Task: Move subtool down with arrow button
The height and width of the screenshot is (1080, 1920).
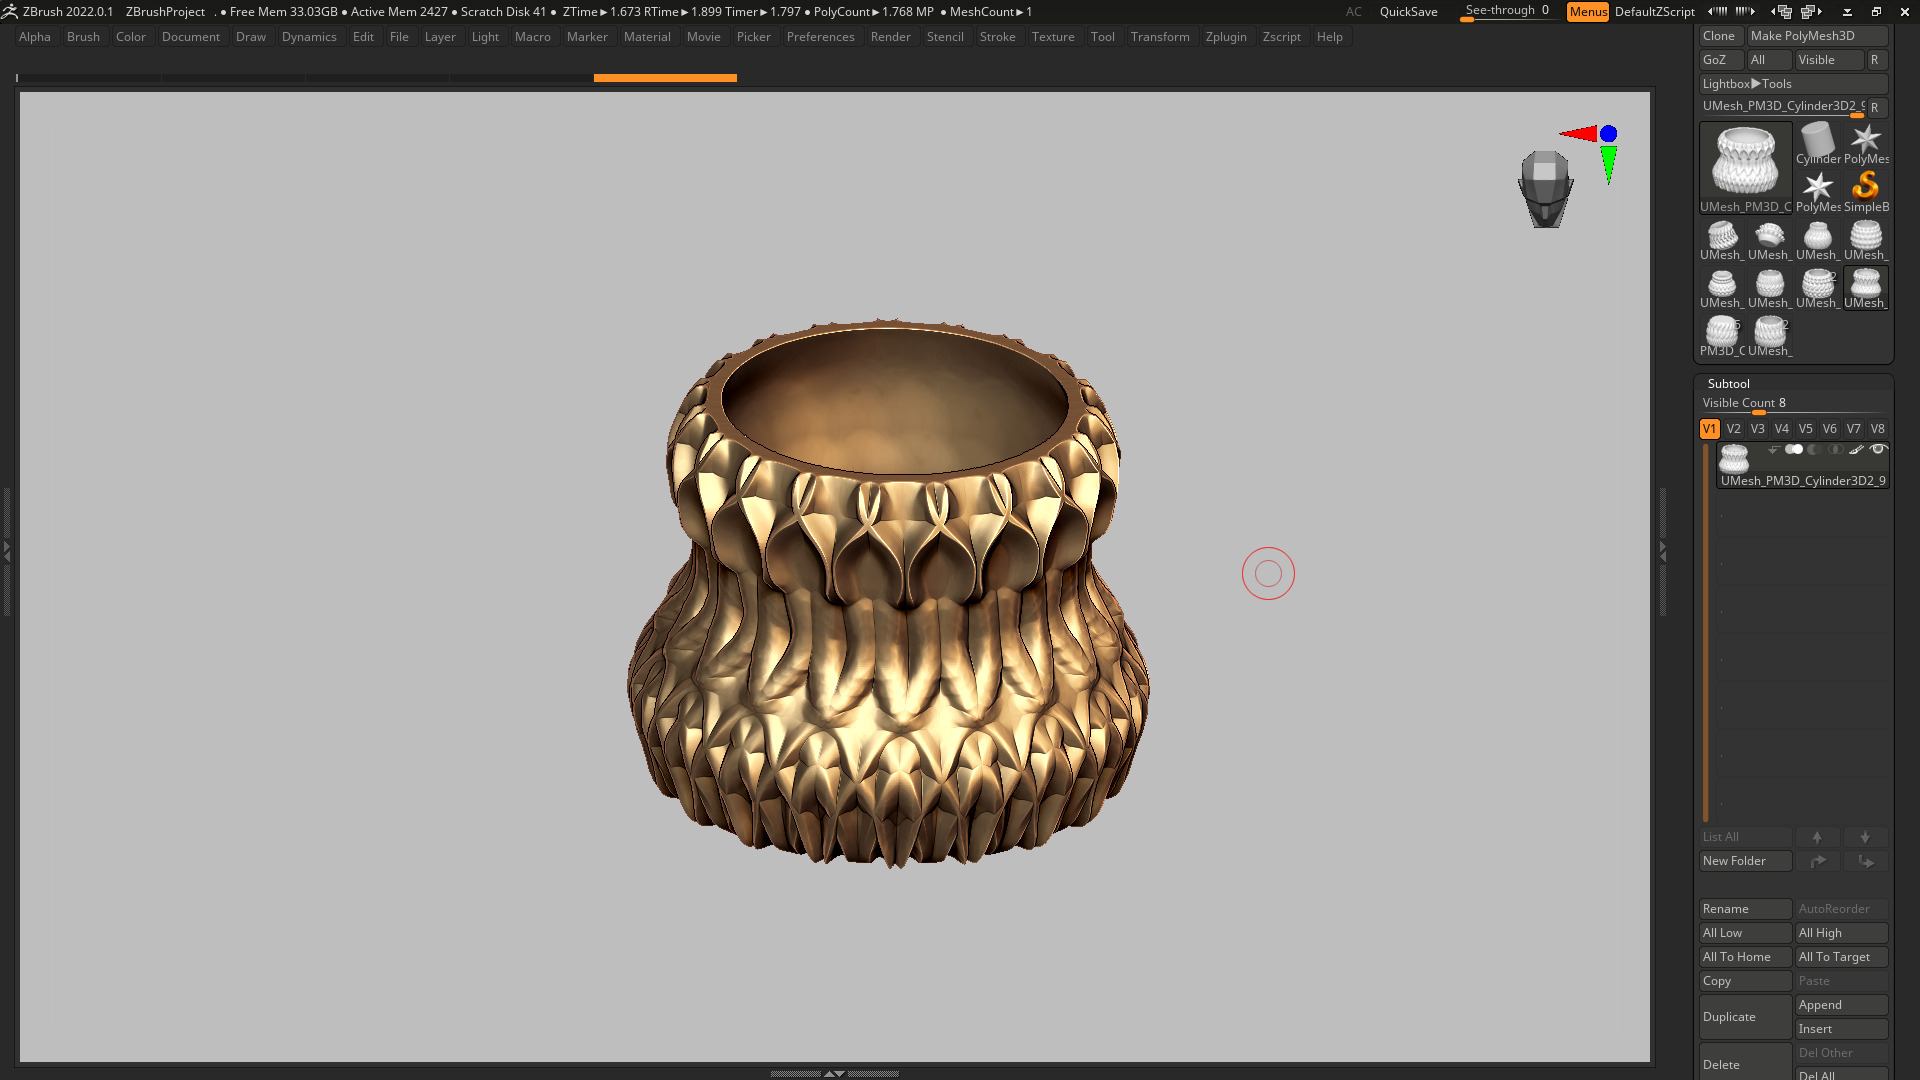Action: (x=1866, y=837)
